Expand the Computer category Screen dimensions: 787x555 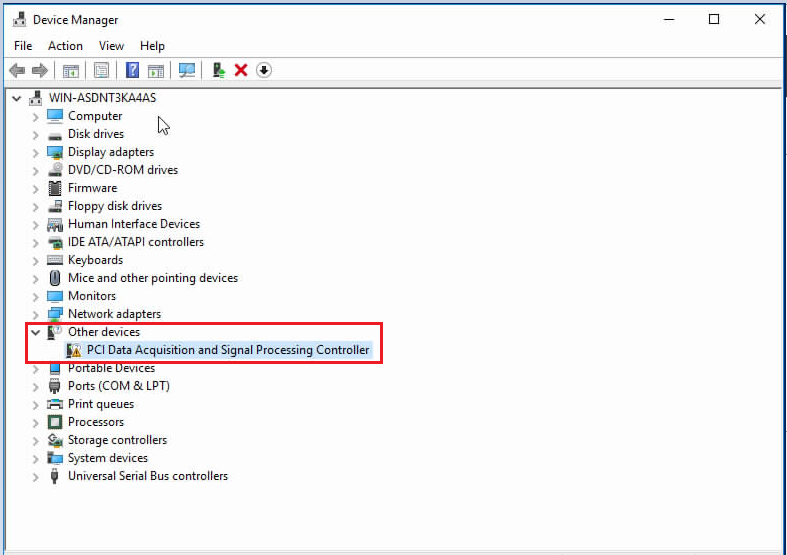pyautogui.click(x=35, y=117)
